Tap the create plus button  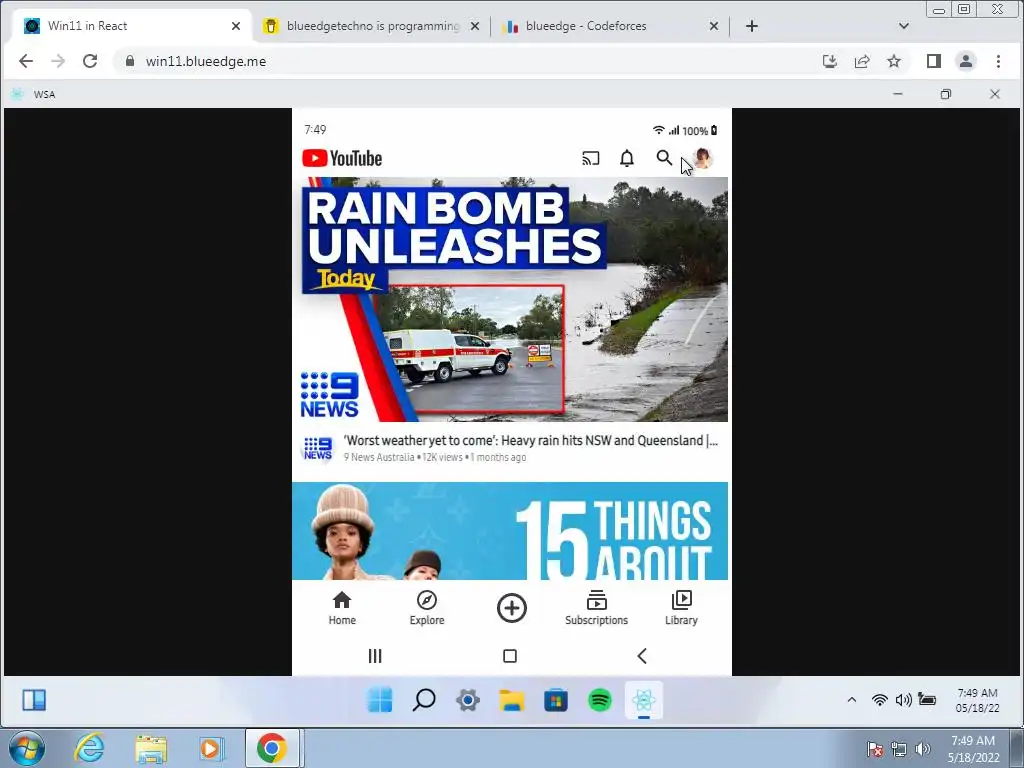512,608
